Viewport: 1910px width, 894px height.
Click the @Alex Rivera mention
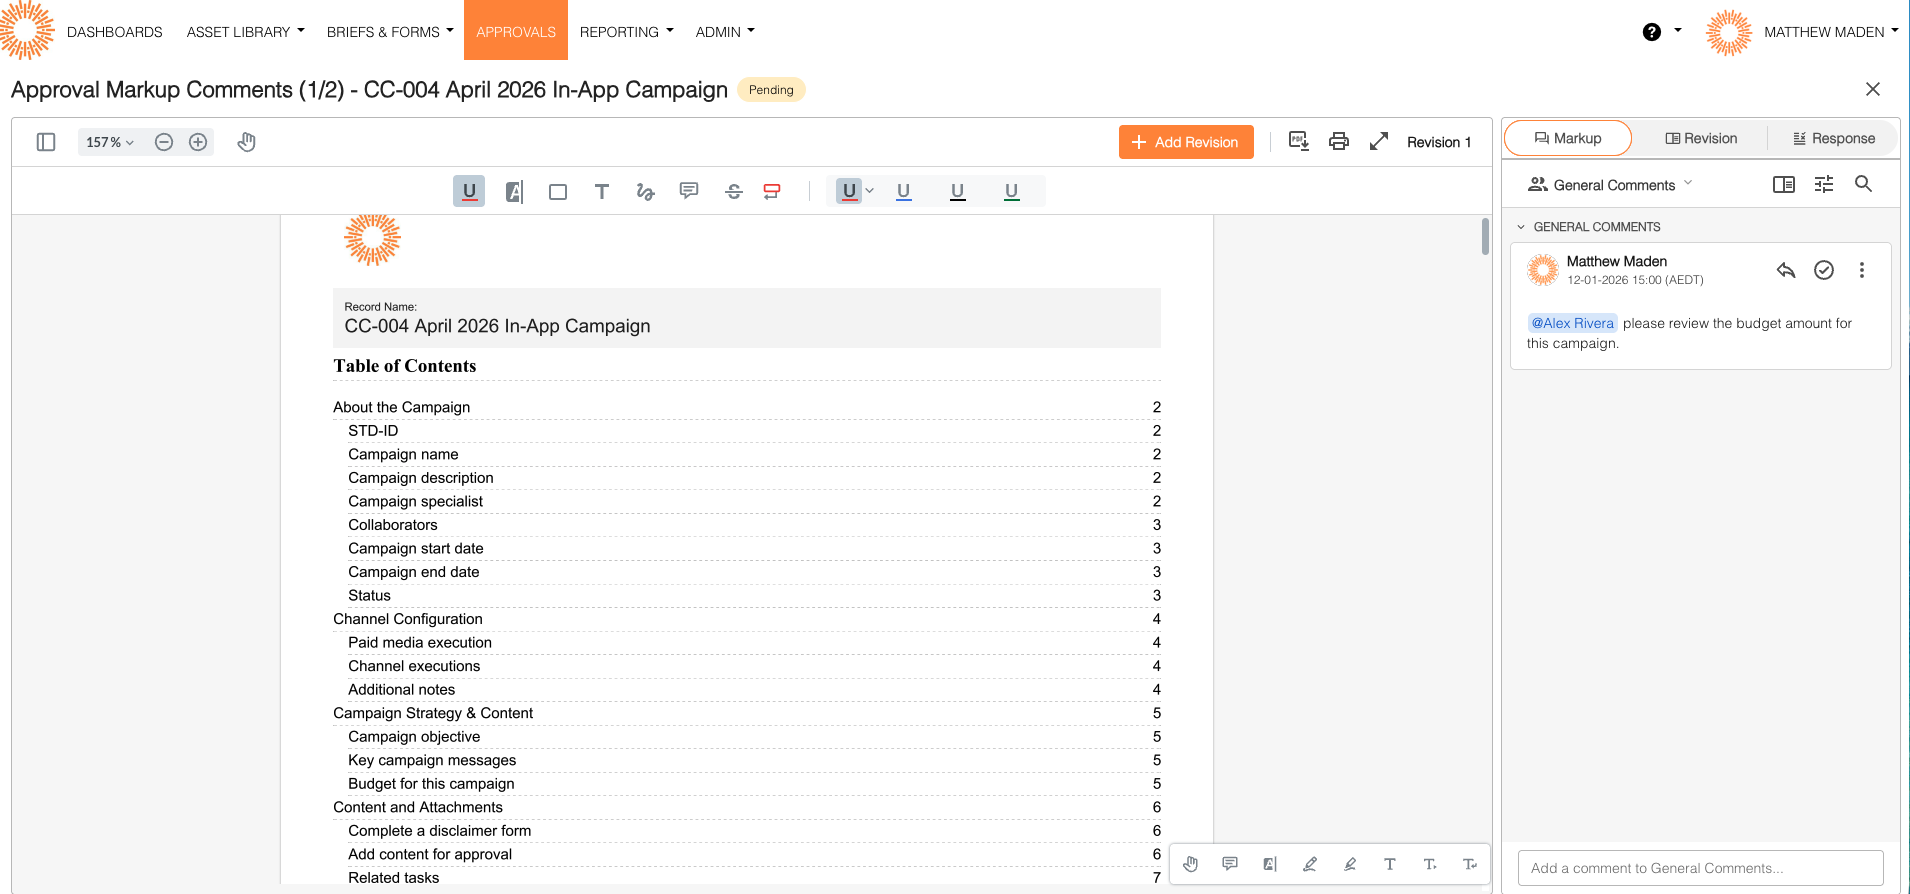(1572, 323)
